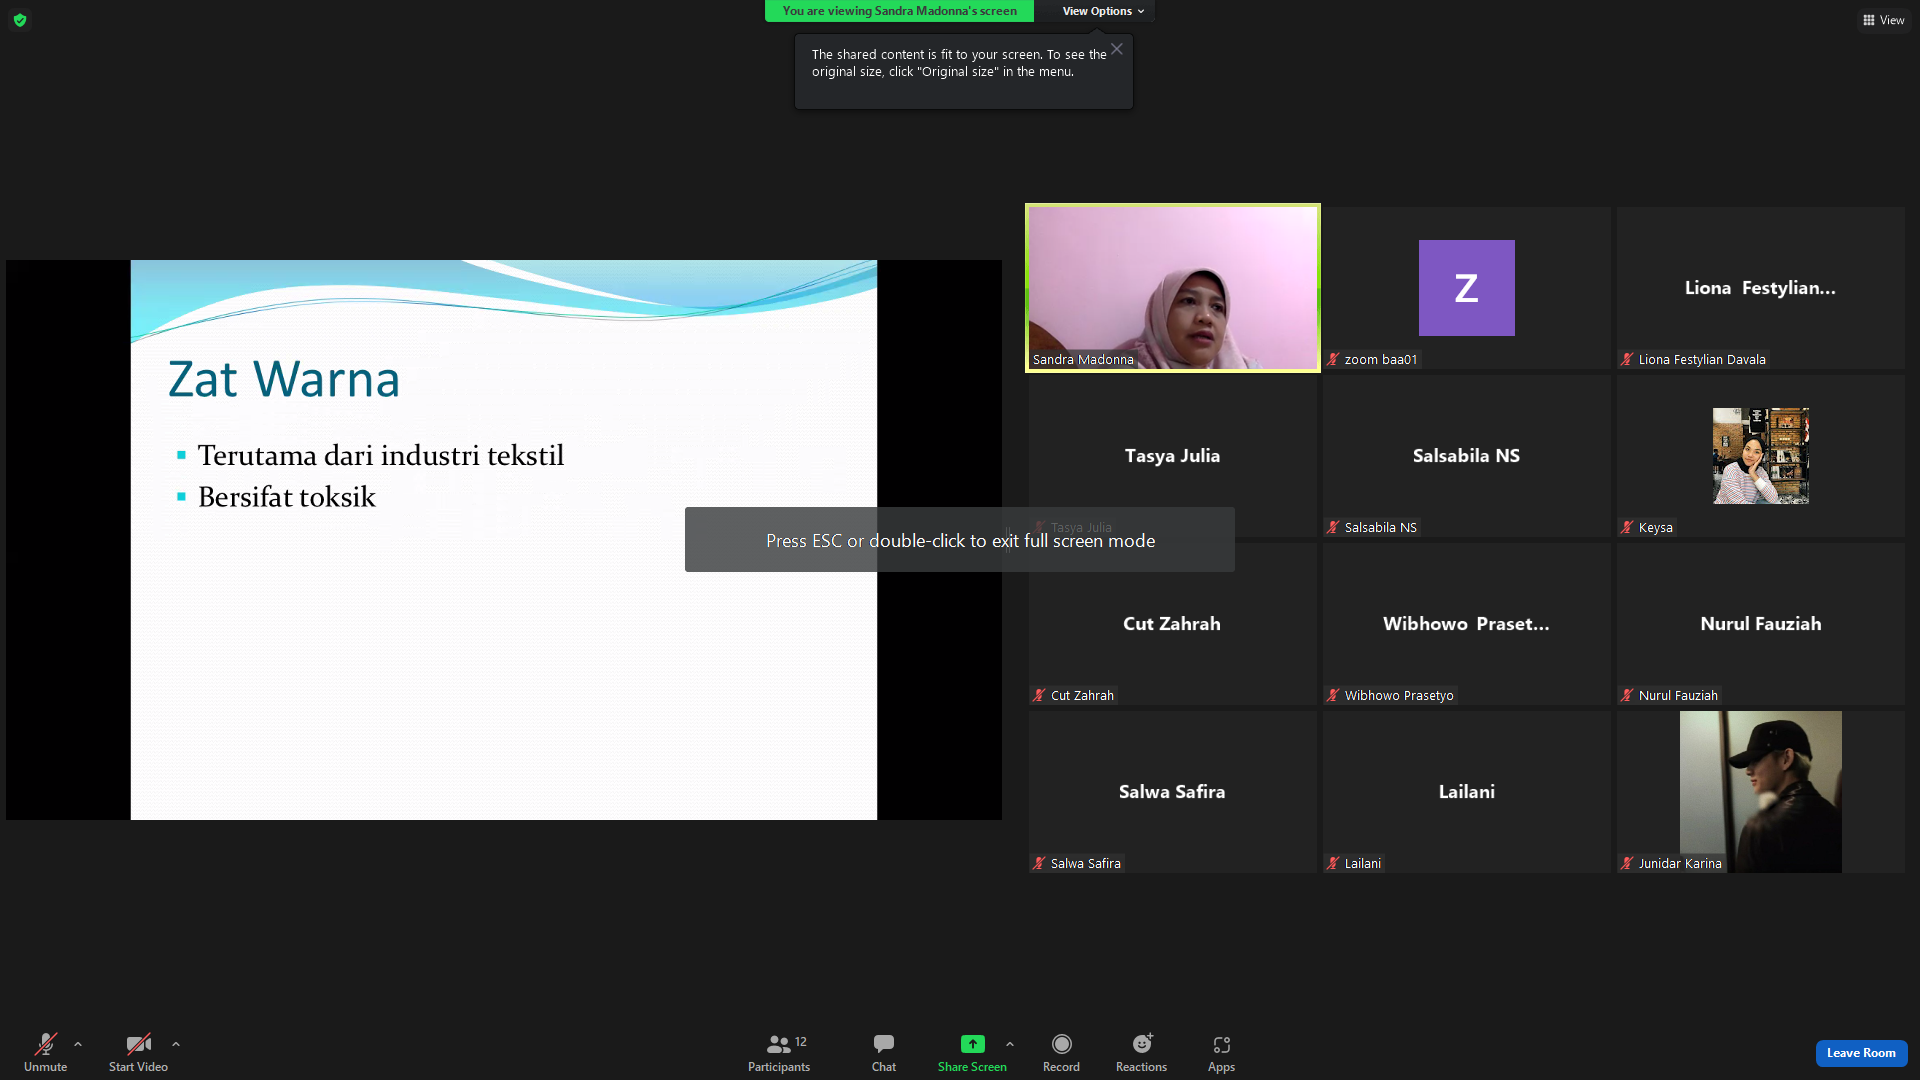This screenshot has width=1920, height=1080.
Task: Click muted mic icon on zoom baa01
Action: coord(1333,360)
